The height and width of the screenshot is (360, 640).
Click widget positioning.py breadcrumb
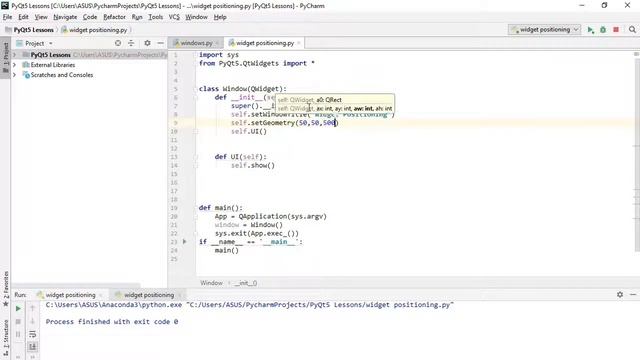coord(98,30)
